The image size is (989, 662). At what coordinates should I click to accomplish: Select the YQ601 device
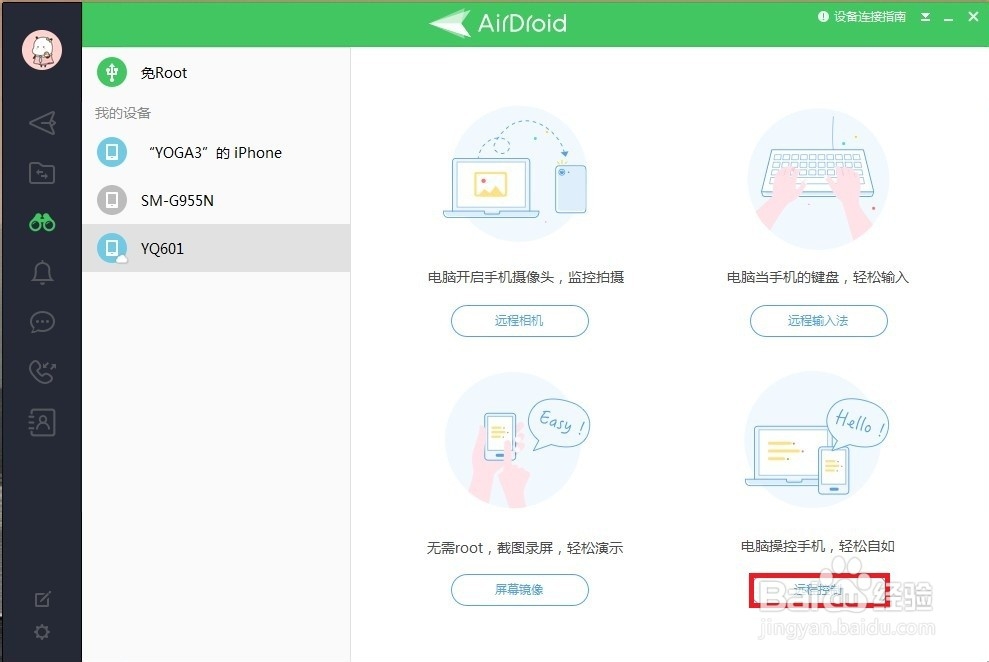click(216, 248)
